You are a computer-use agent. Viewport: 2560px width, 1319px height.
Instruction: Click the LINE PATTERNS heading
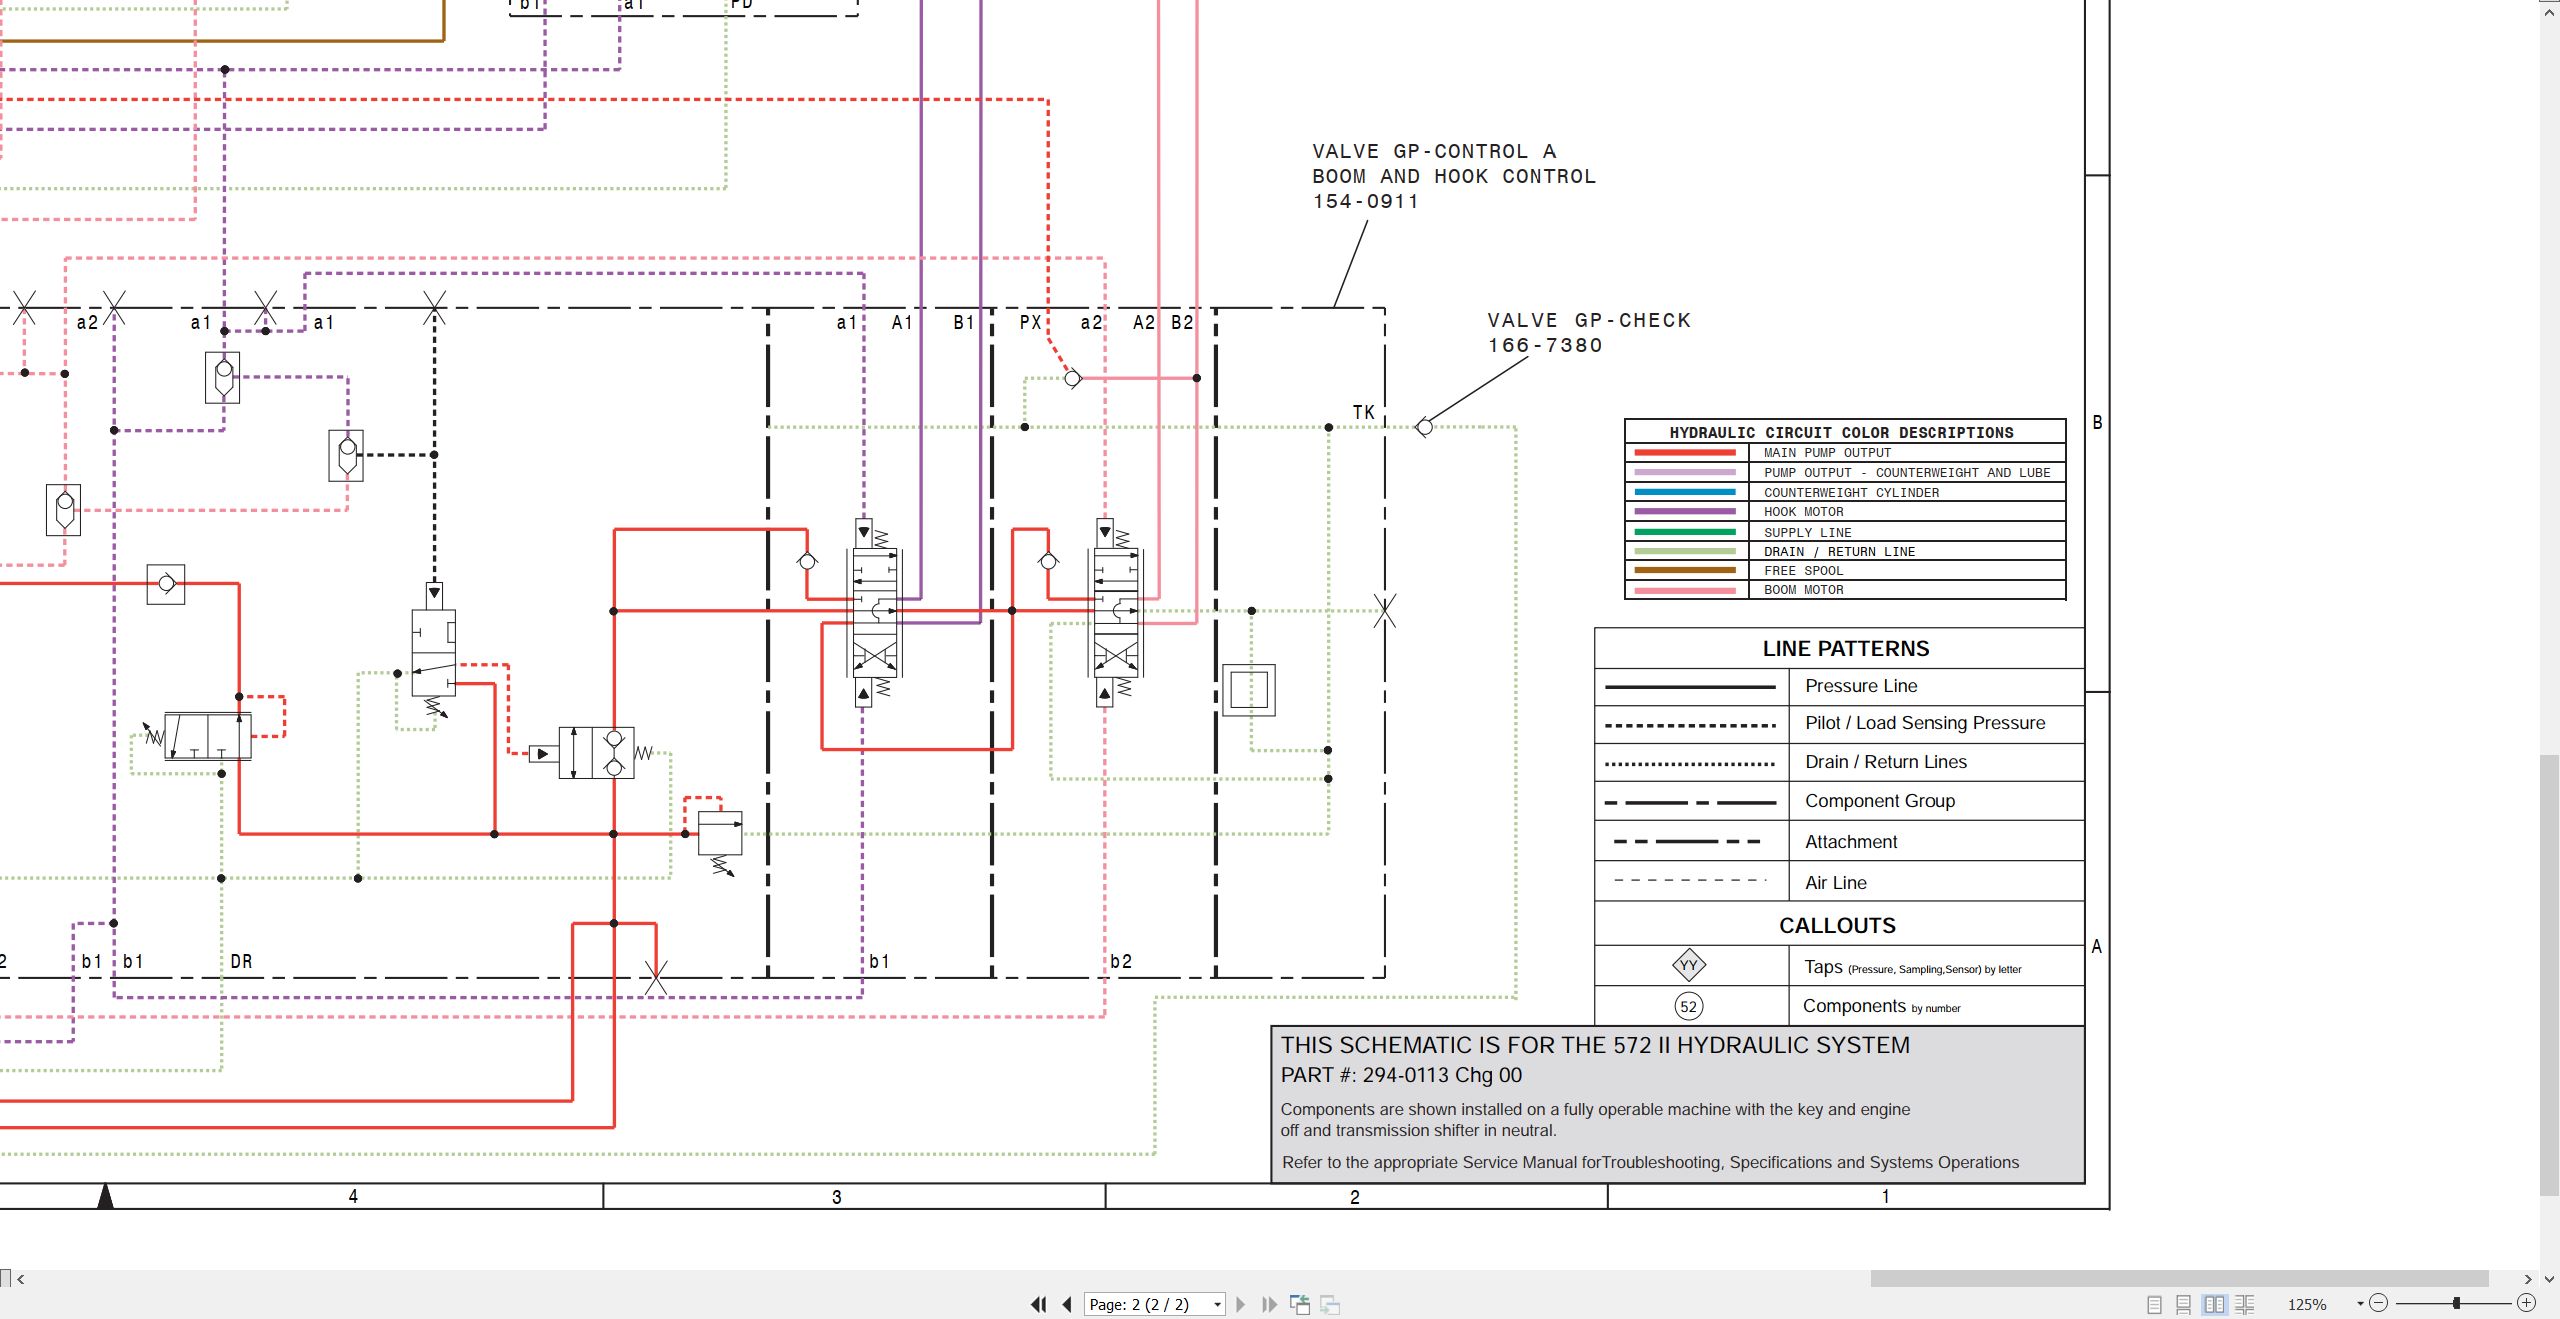tap(1845, 648)
